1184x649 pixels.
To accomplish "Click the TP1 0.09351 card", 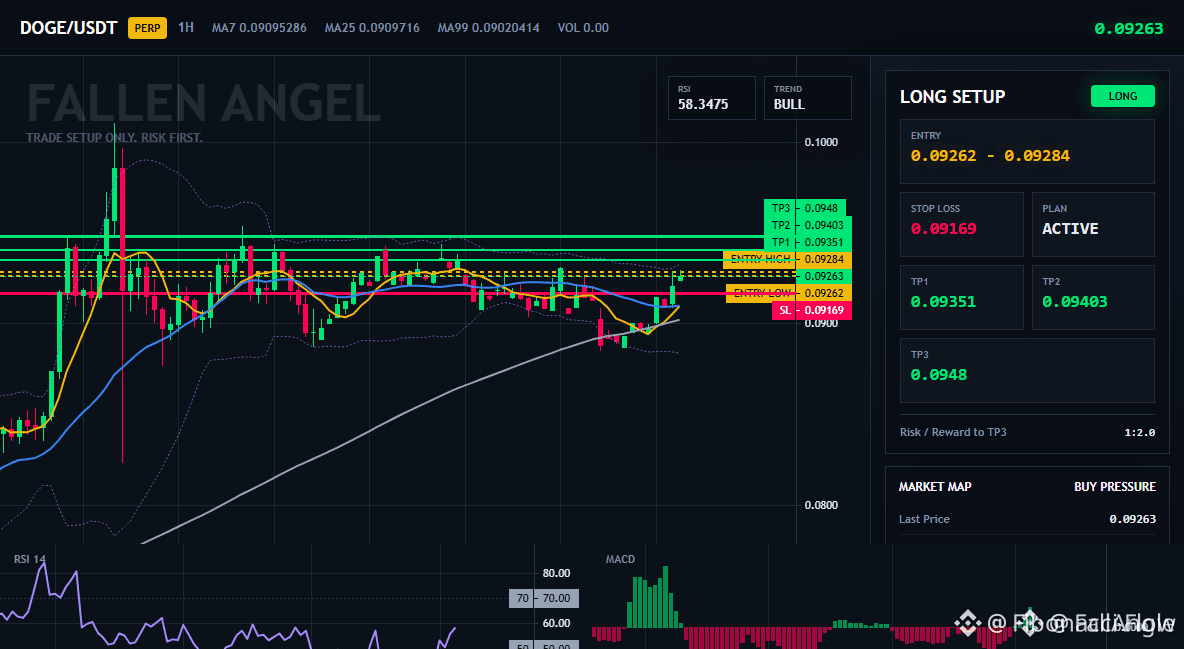I will [x=961, y=297].
